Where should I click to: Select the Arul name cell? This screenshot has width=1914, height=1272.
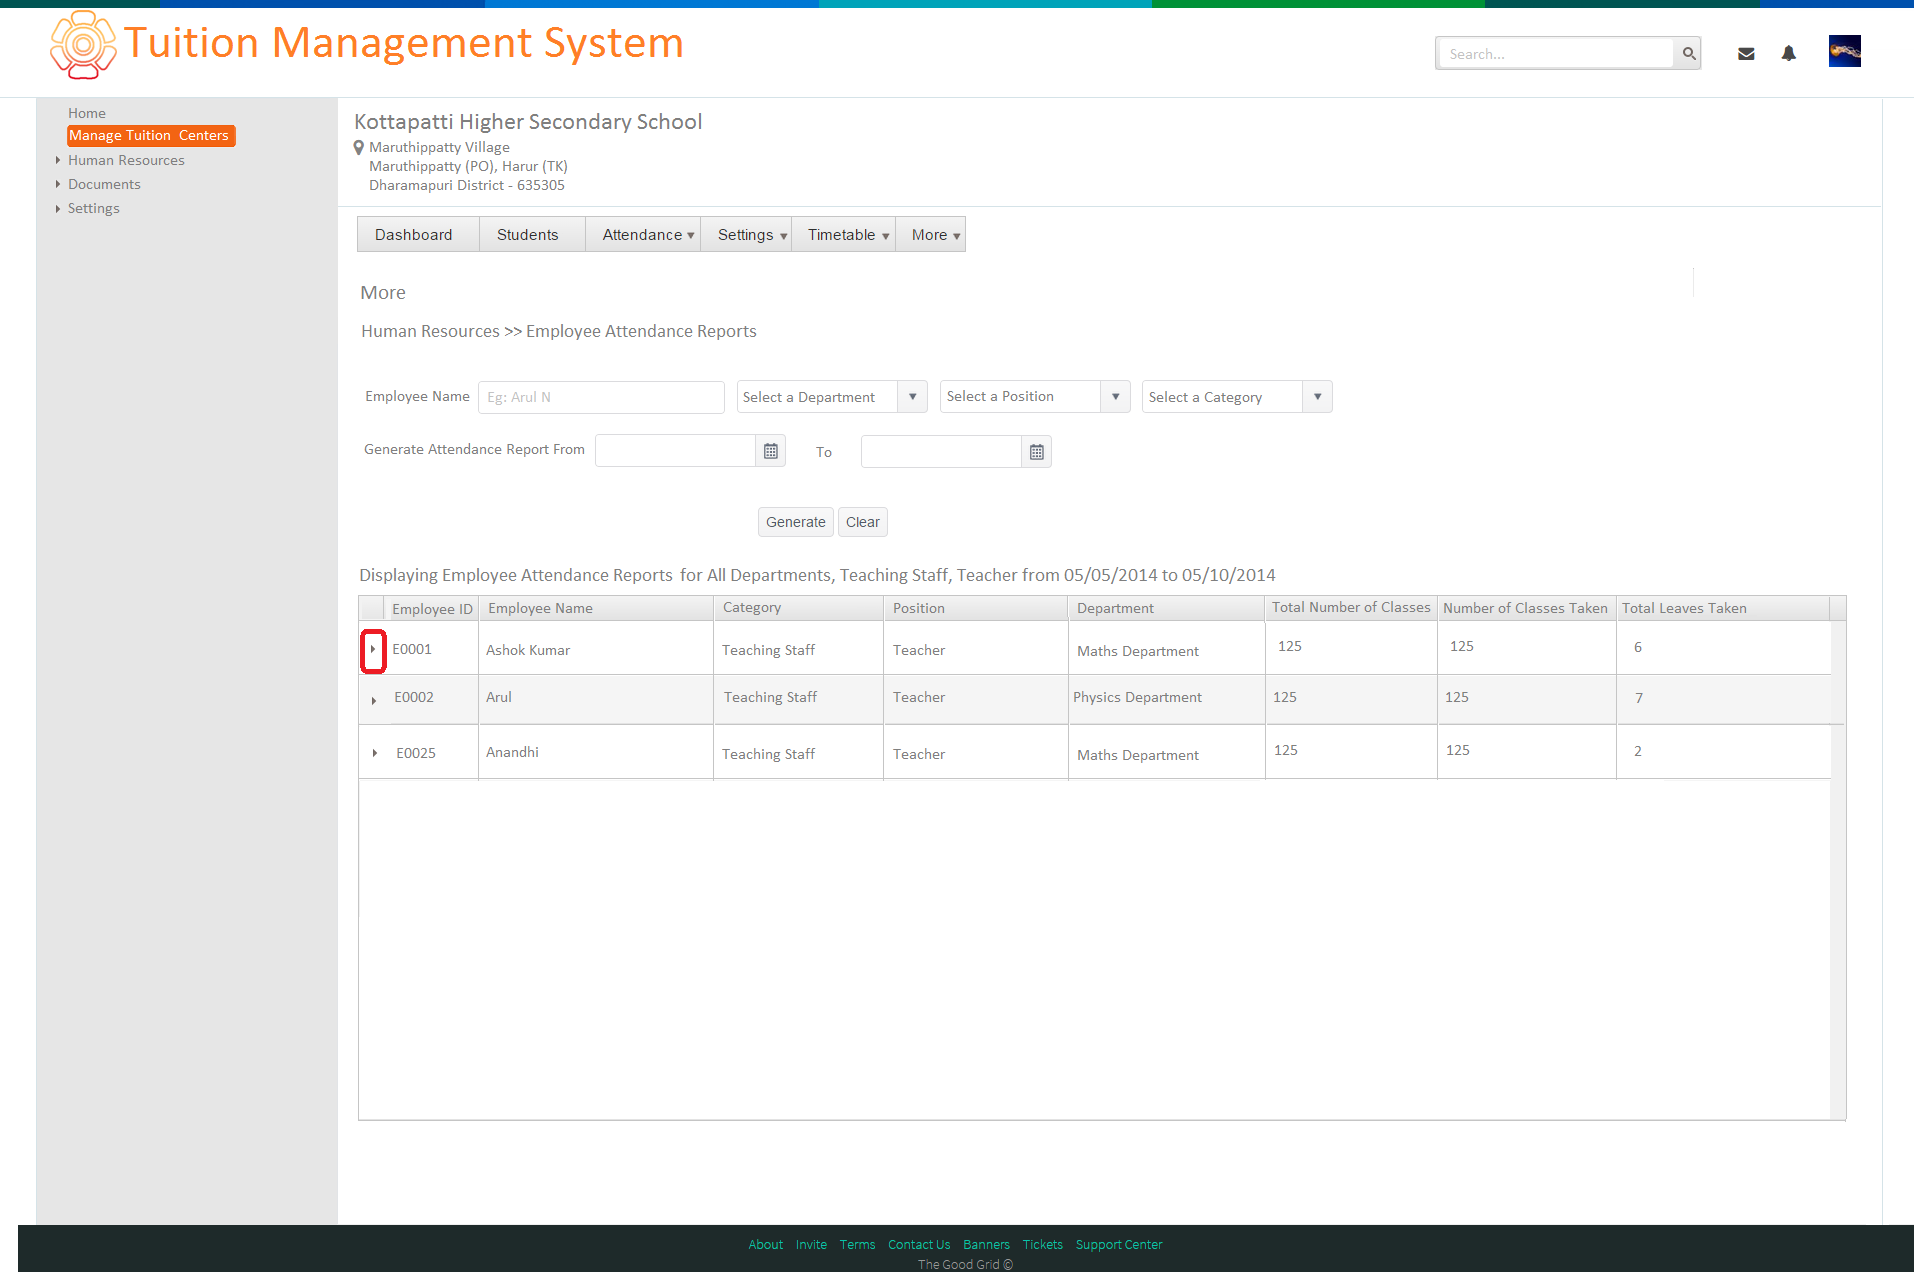(x=596, y=698)
